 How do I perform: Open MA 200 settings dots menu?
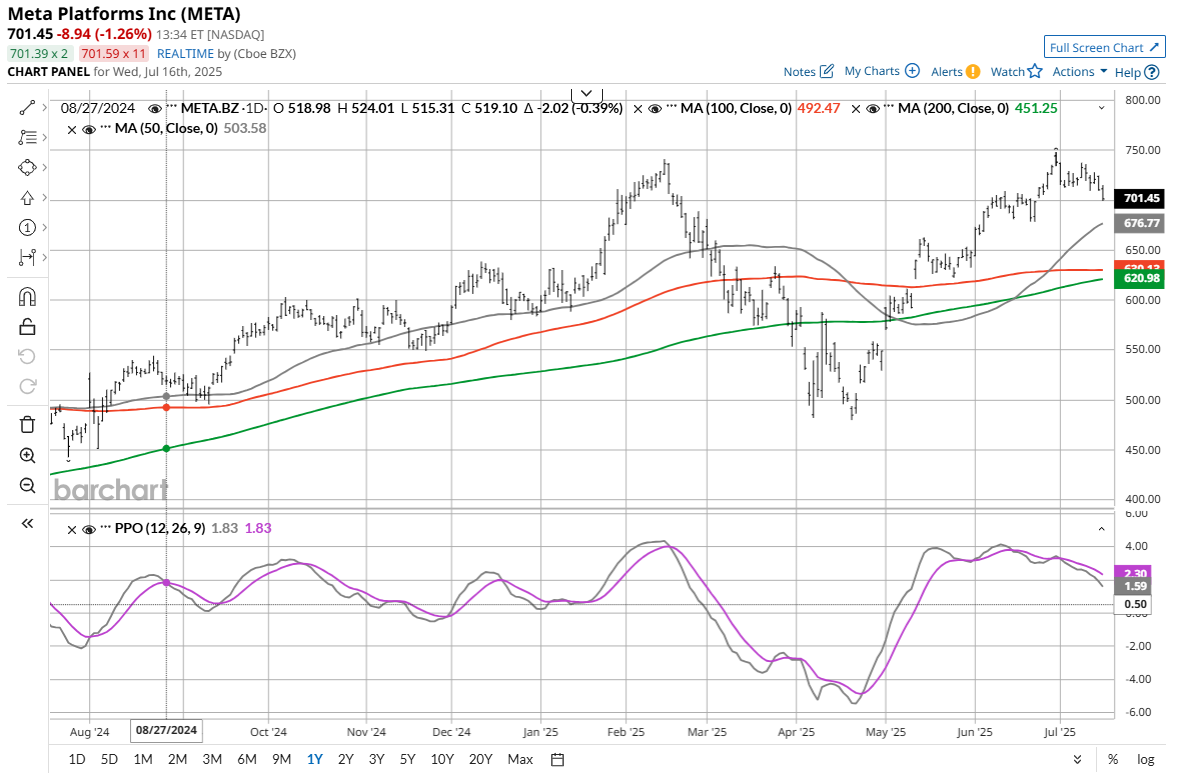(889, 108)
